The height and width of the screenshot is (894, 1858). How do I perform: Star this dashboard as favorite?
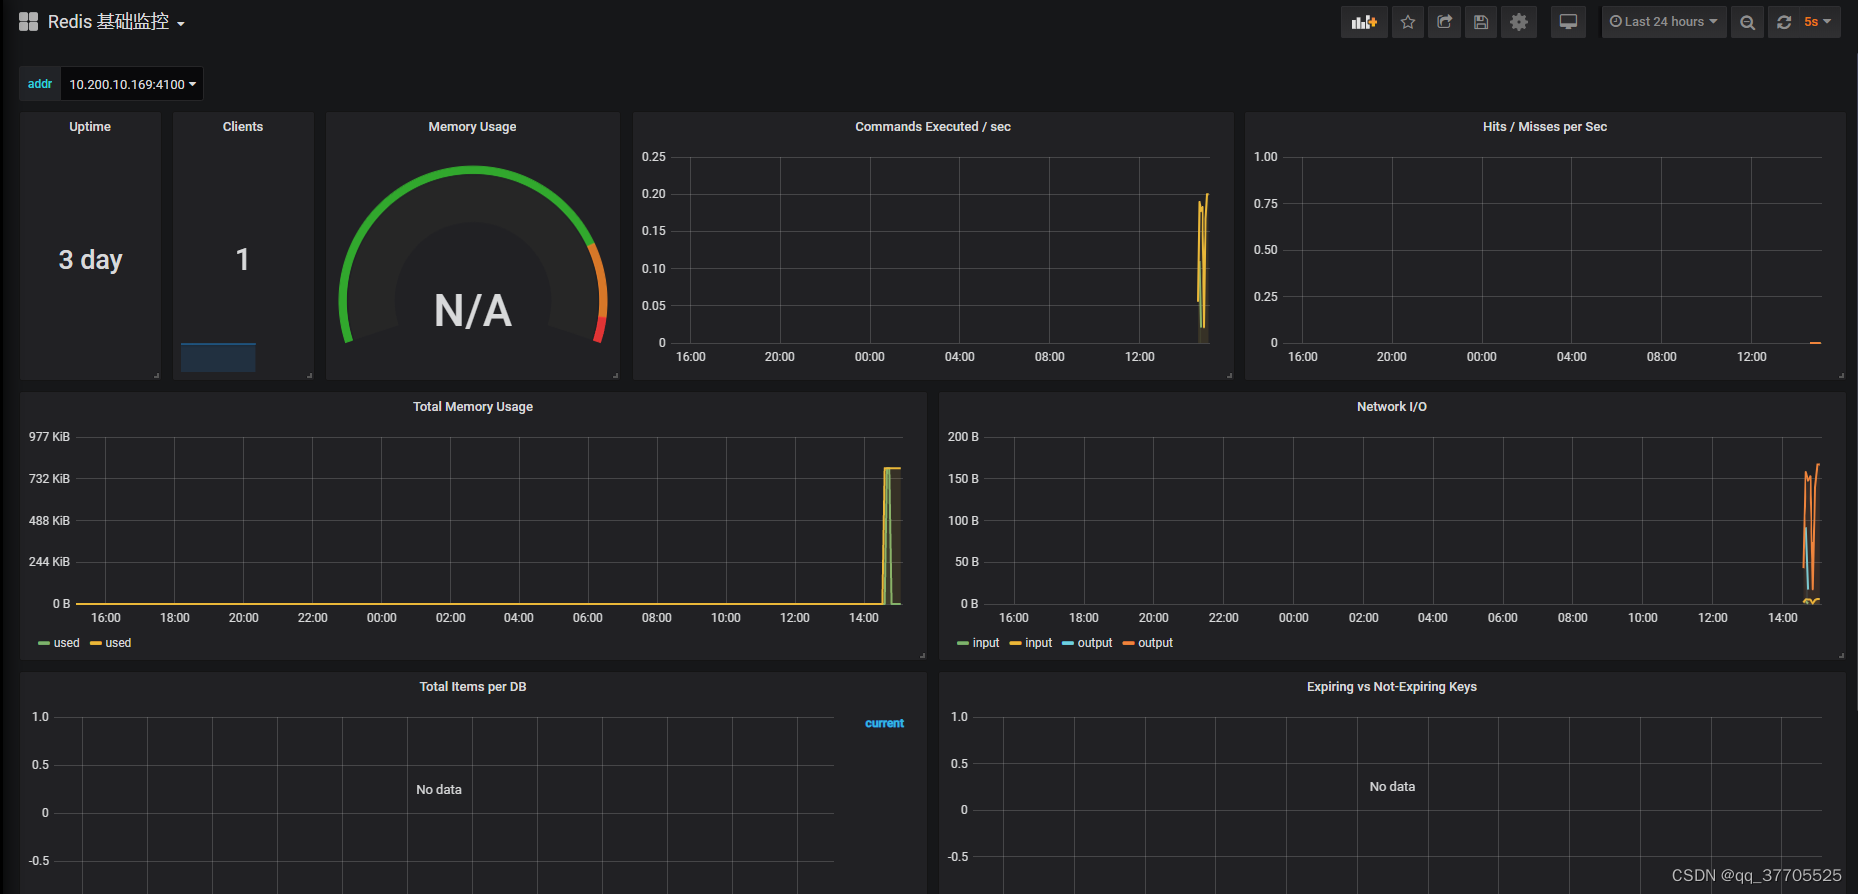pyautogui.click(x=1408, y=22)
